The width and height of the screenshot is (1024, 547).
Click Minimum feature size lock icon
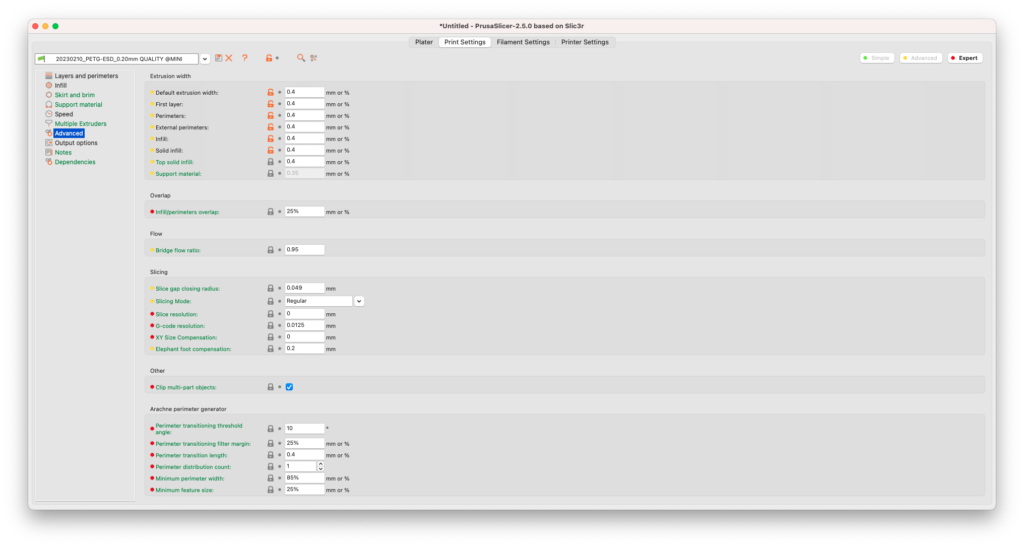pyautogui.click(x=270, y=490)
